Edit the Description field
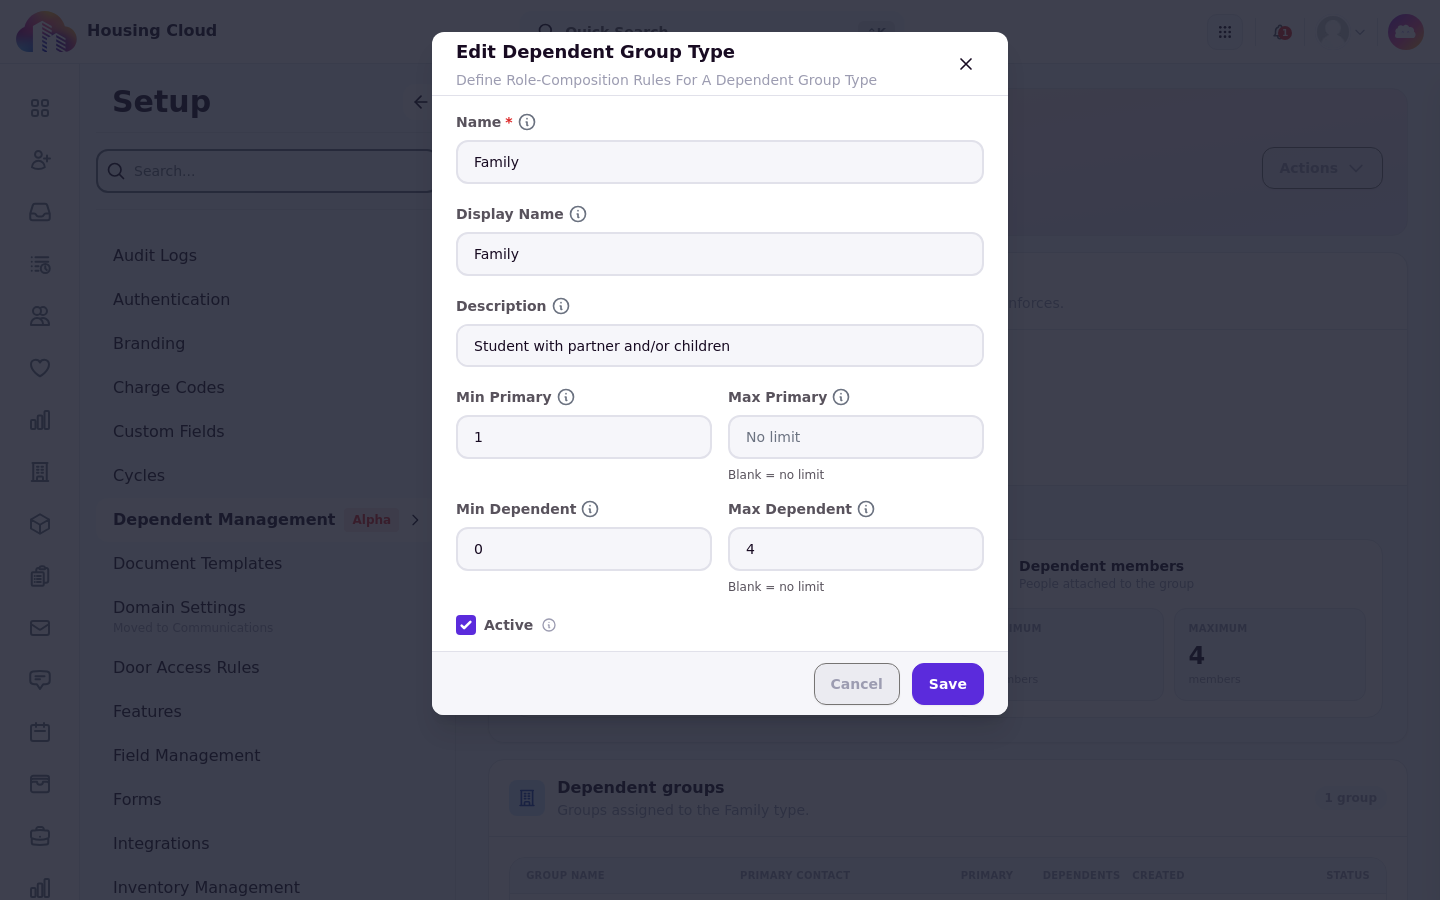The height and width of the screenshot is (900, 1440). click(720, 346)
